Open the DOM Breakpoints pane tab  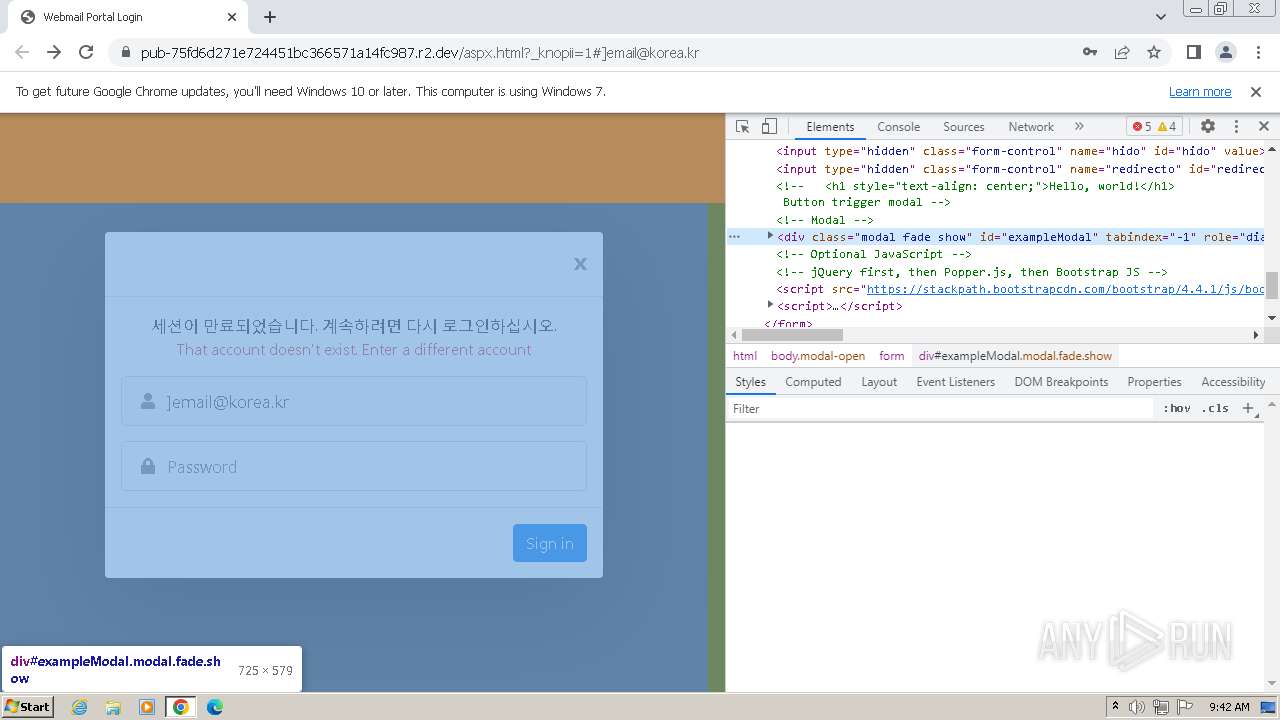click(x=1061, y=382)
